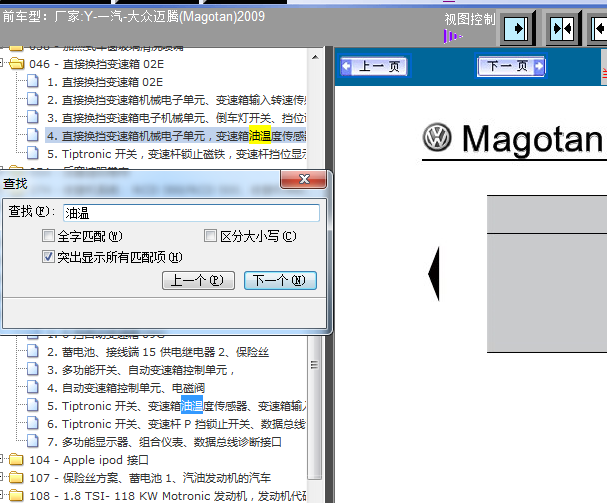This screenshot has height=503, width=607.
Task: Click the tree vertical scrollbar thumb
Action: [x=315, y=407]
